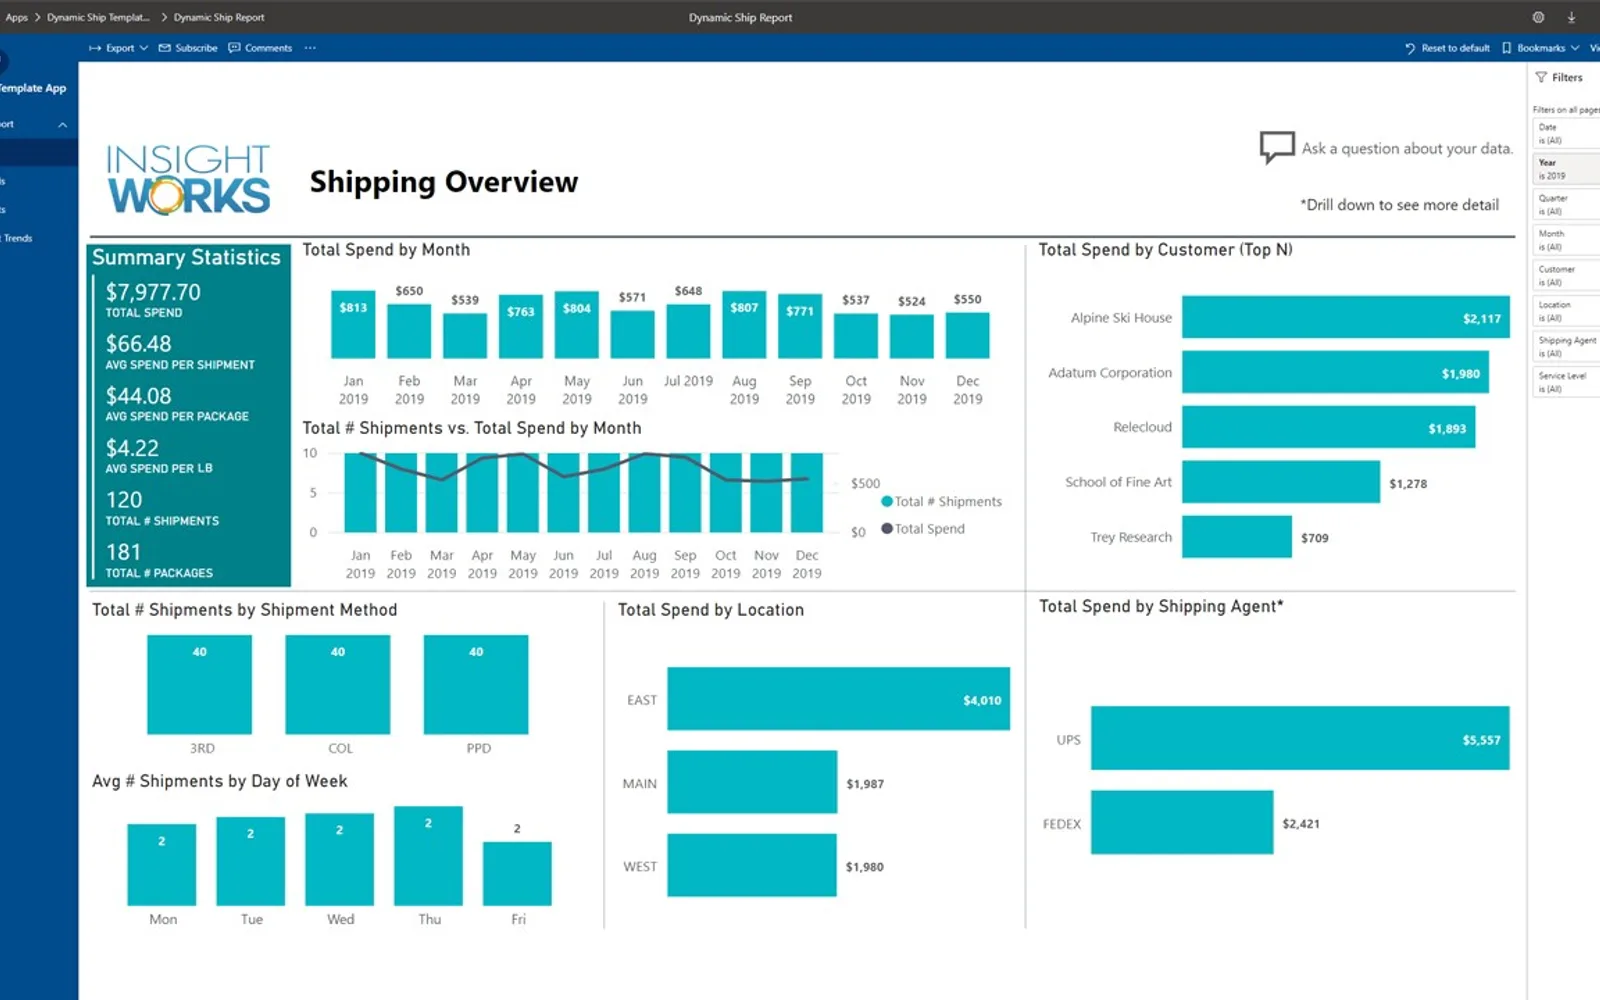This screenshot has width=1600, height=1000.
Task: Click the Export arrow icon in toolbar
Action: [x=95, y=48]
